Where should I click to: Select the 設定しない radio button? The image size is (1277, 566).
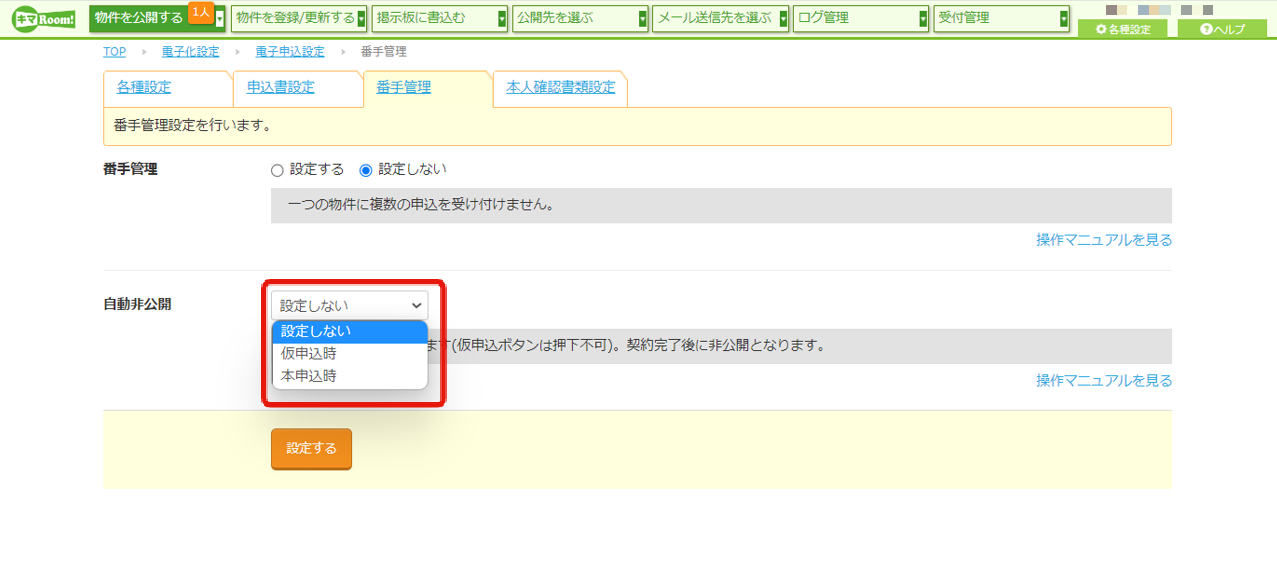[x=365, y=170]
